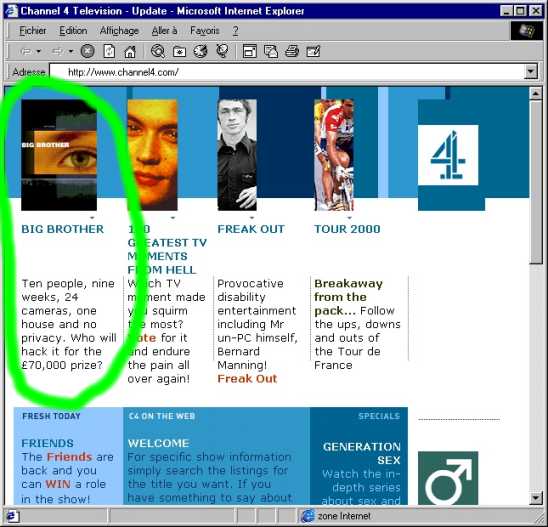Open the Mail toolbar icon

point(271,51)
